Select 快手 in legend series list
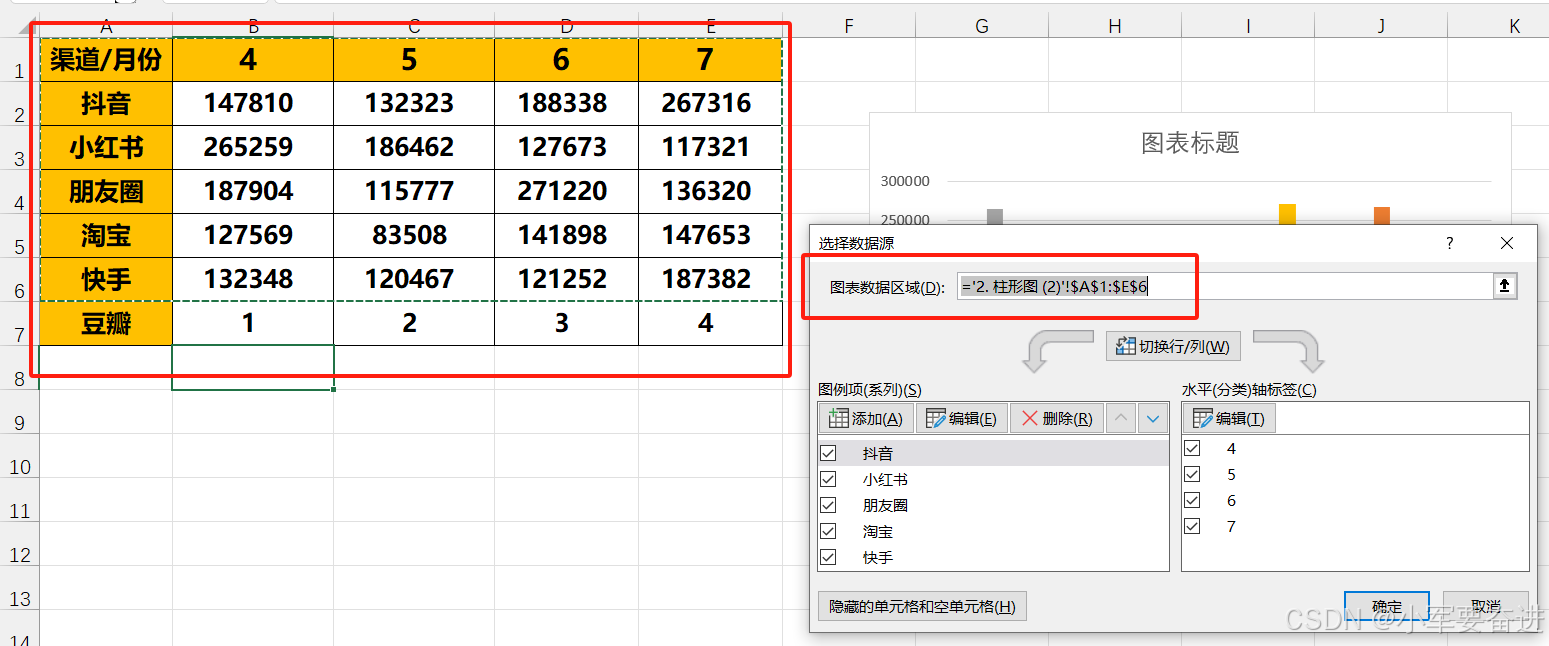The height and width of the screenshot is (646, 1549). pos(878,557)
